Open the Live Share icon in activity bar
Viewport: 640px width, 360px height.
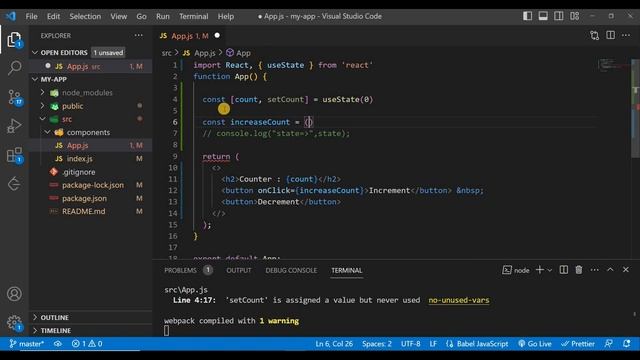(x=14, y=184)
